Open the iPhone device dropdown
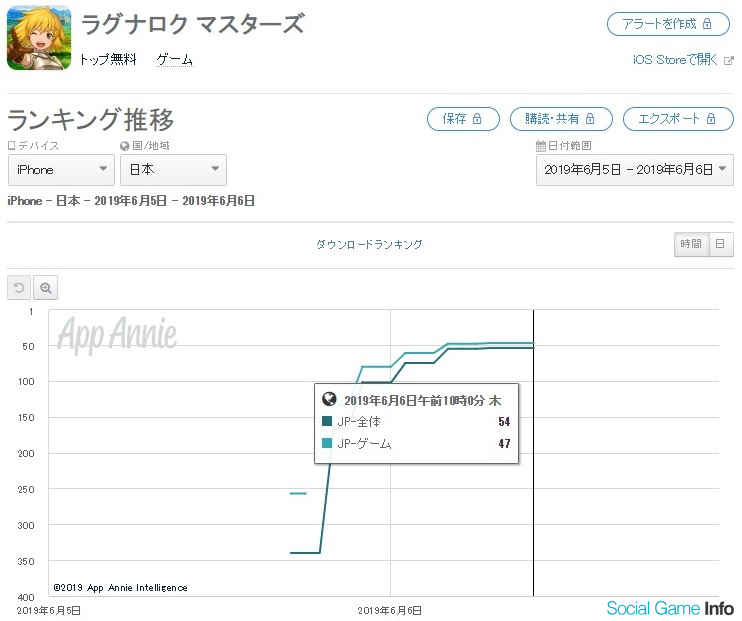Viewport: 742px width, 621px height. 61,170
